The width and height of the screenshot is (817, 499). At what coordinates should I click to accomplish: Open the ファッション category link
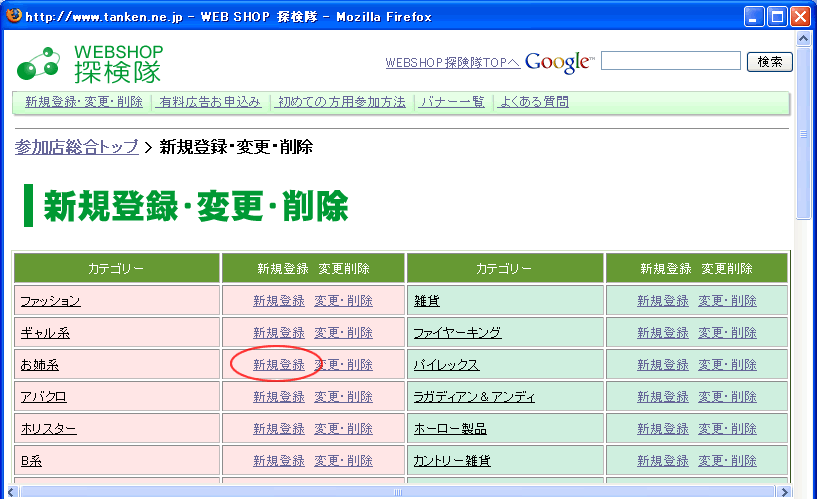tap(50, 301)
